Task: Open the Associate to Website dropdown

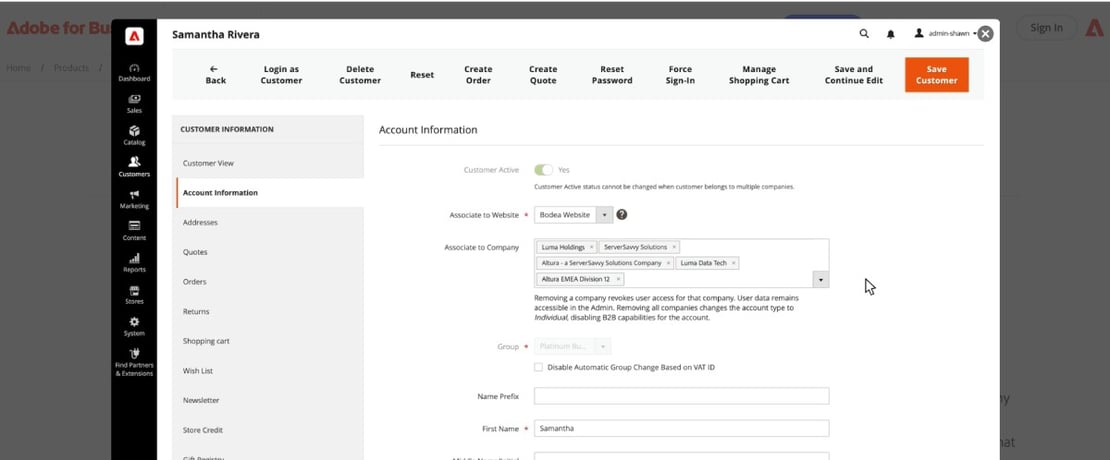Action: (x=573, y=214)
